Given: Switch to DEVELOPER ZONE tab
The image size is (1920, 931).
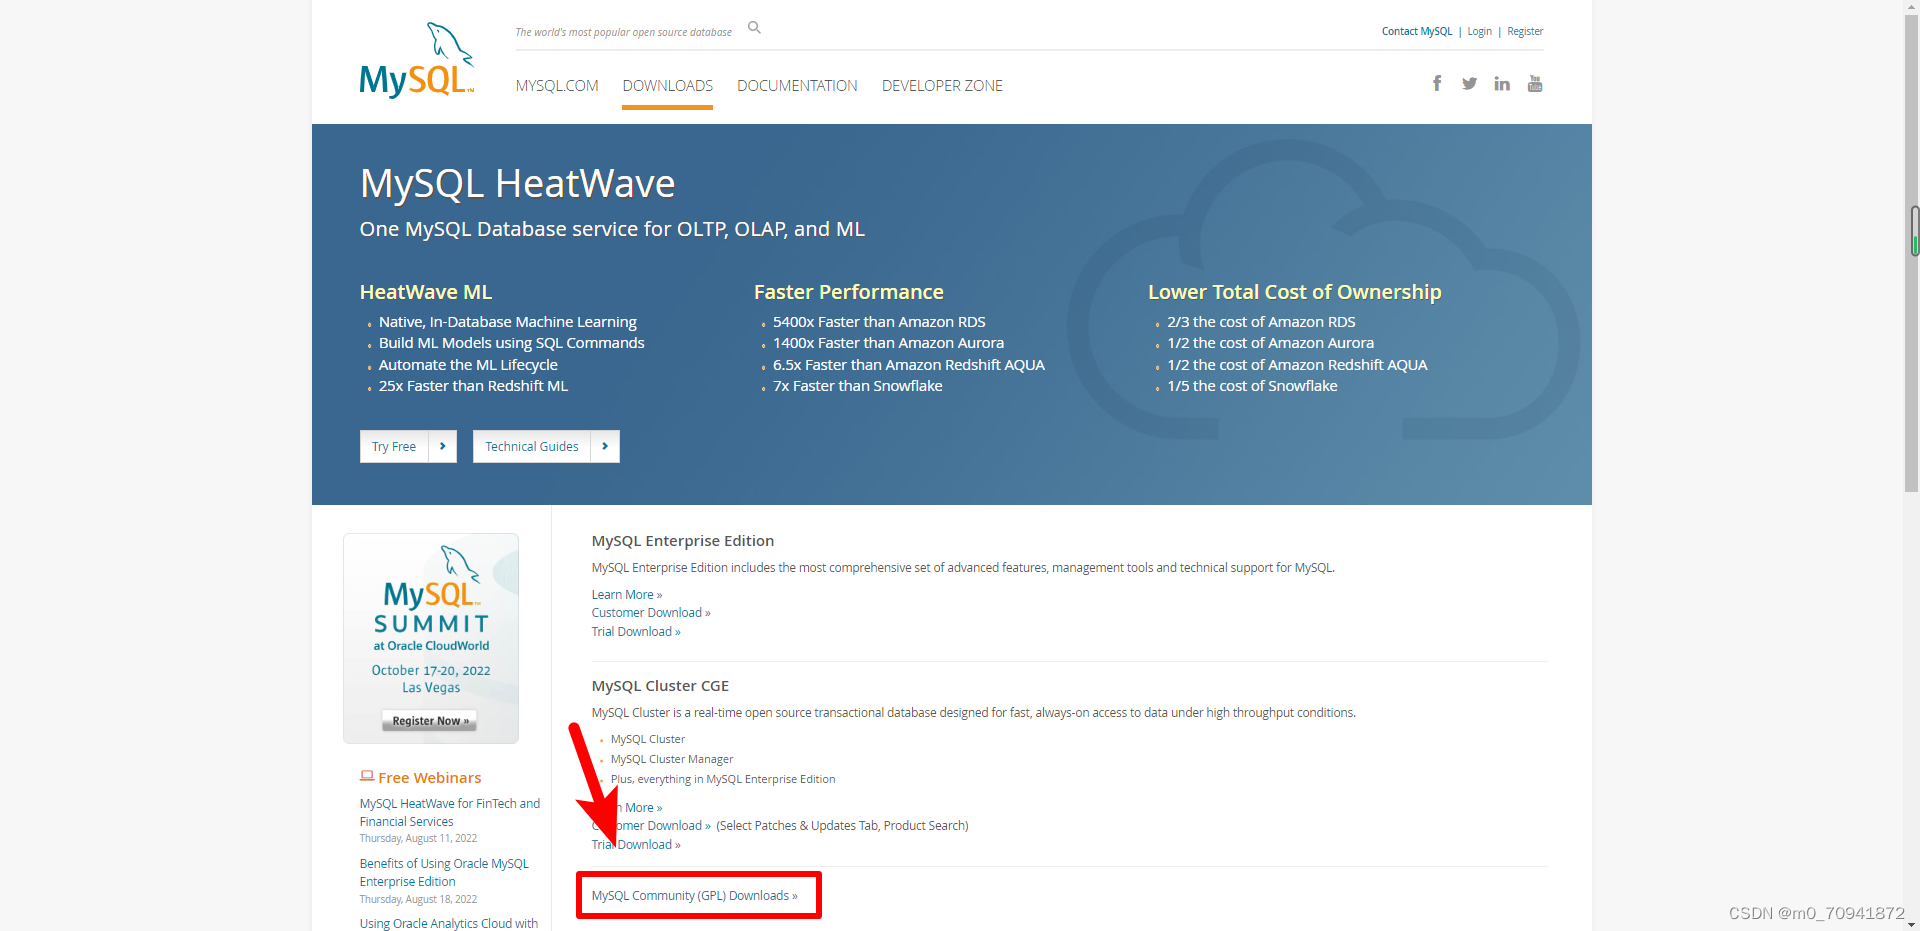Looking at the screenshot, I should point(942,86).
